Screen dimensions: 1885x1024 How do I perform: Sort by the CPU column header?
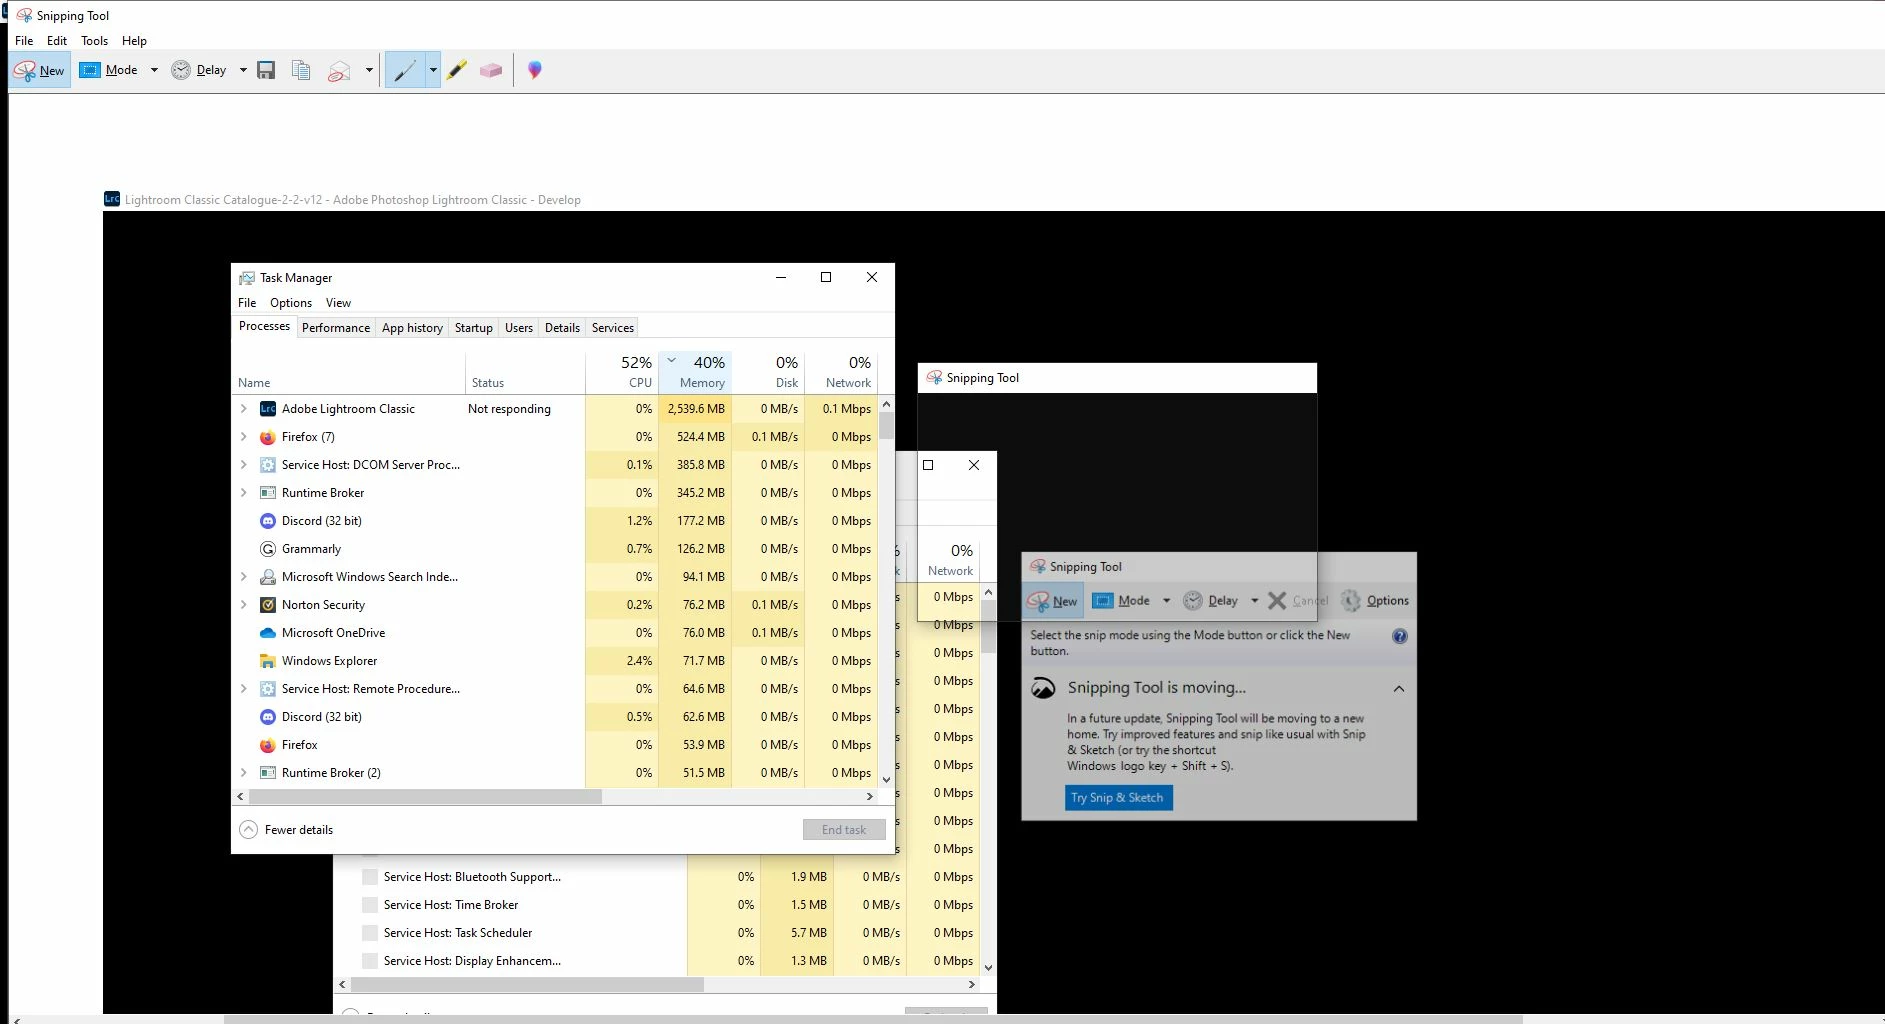coord(622,371)
